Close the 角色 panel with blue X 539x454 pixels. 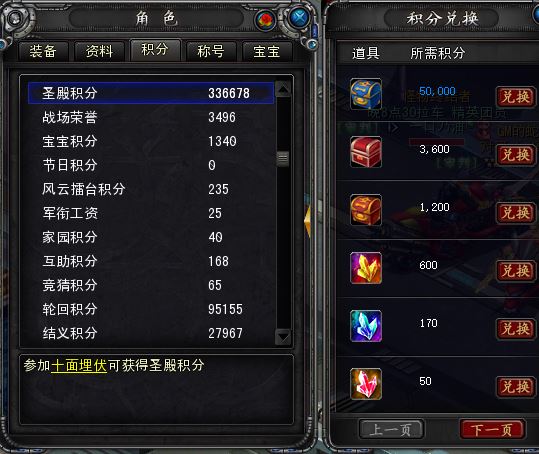click(x=299, y=18)
